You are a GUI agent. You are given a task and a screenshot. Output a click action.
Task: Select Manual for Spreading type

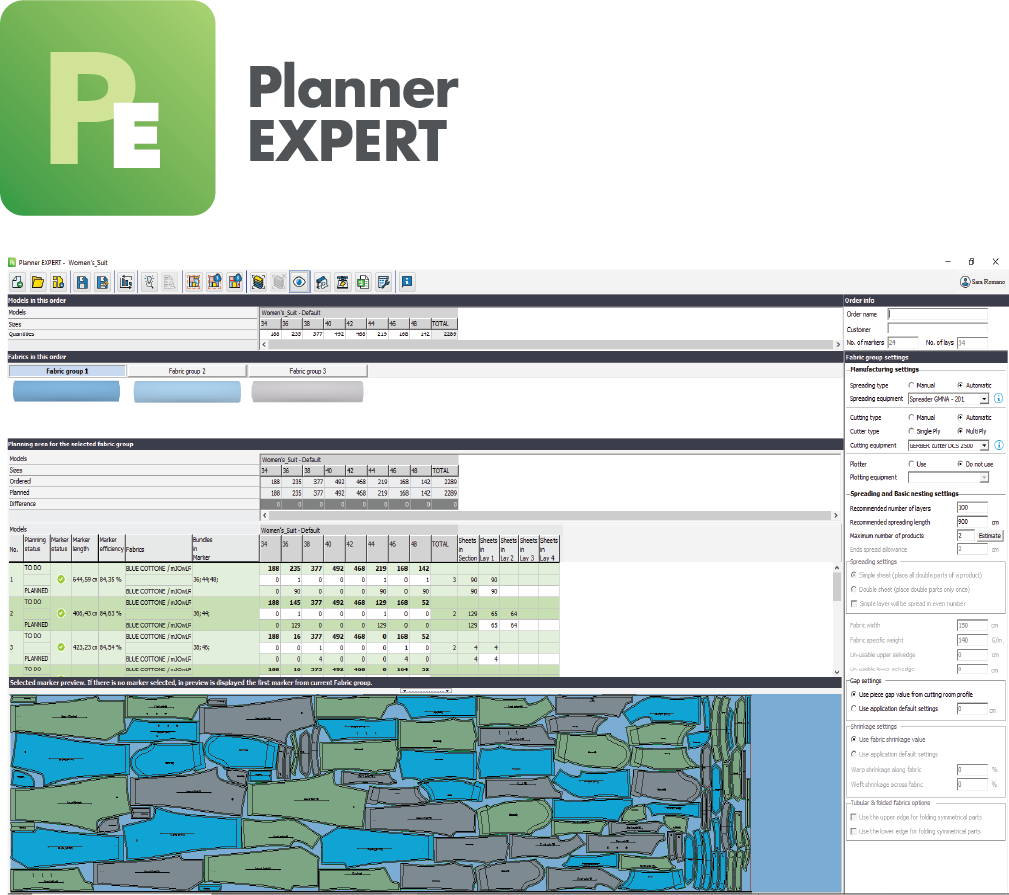(x=910, y=385)
